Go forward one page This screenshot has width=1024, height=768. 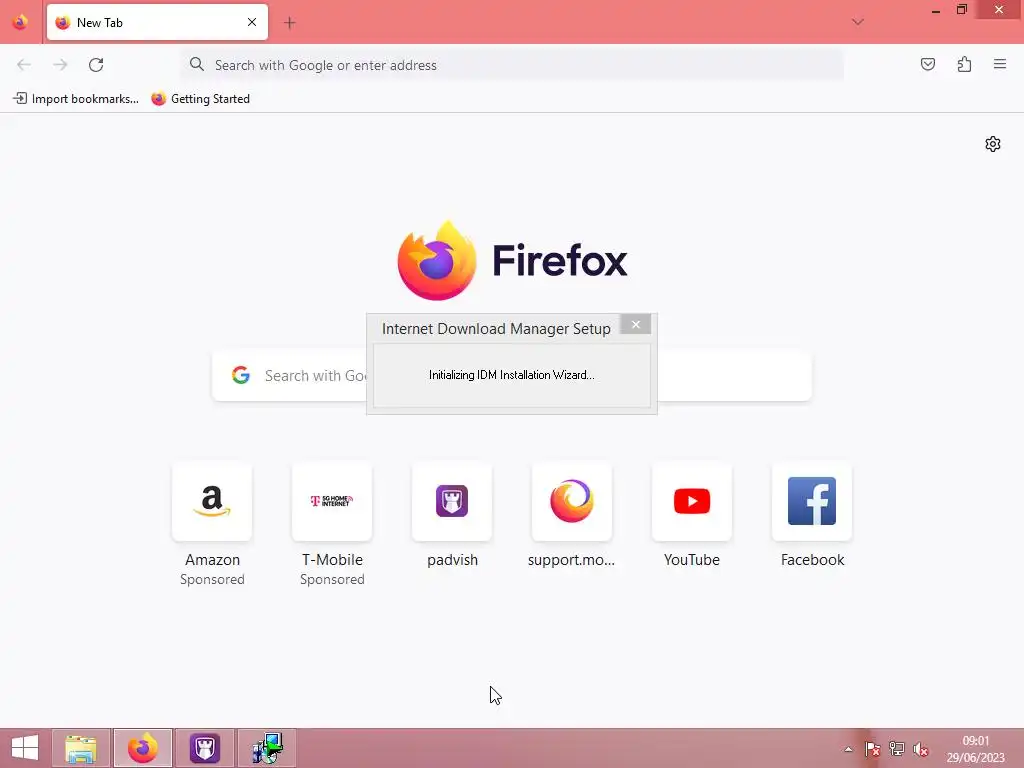(x=60, y=65)
